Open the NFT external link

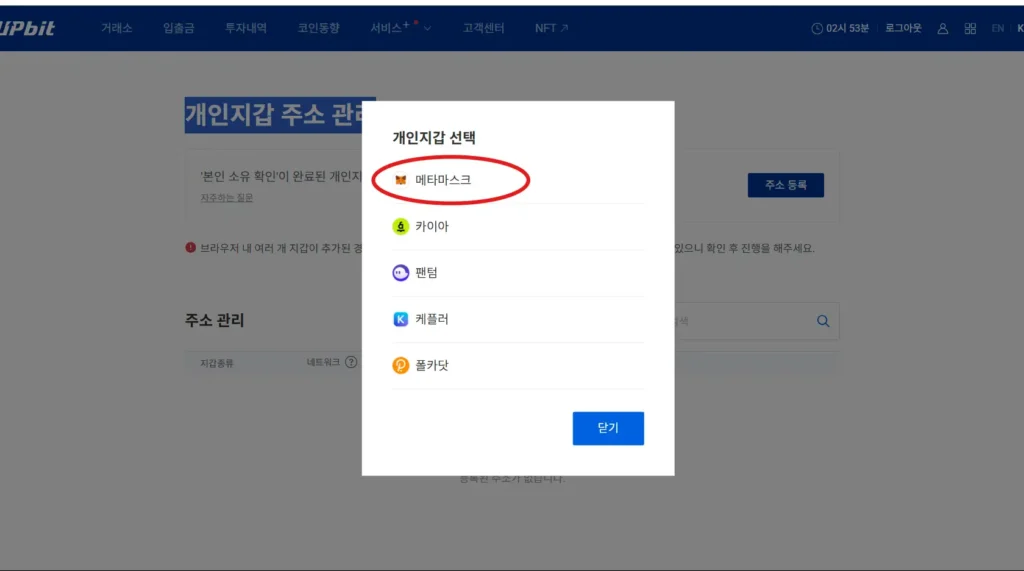pyautogui.click(x=551, y=28)
